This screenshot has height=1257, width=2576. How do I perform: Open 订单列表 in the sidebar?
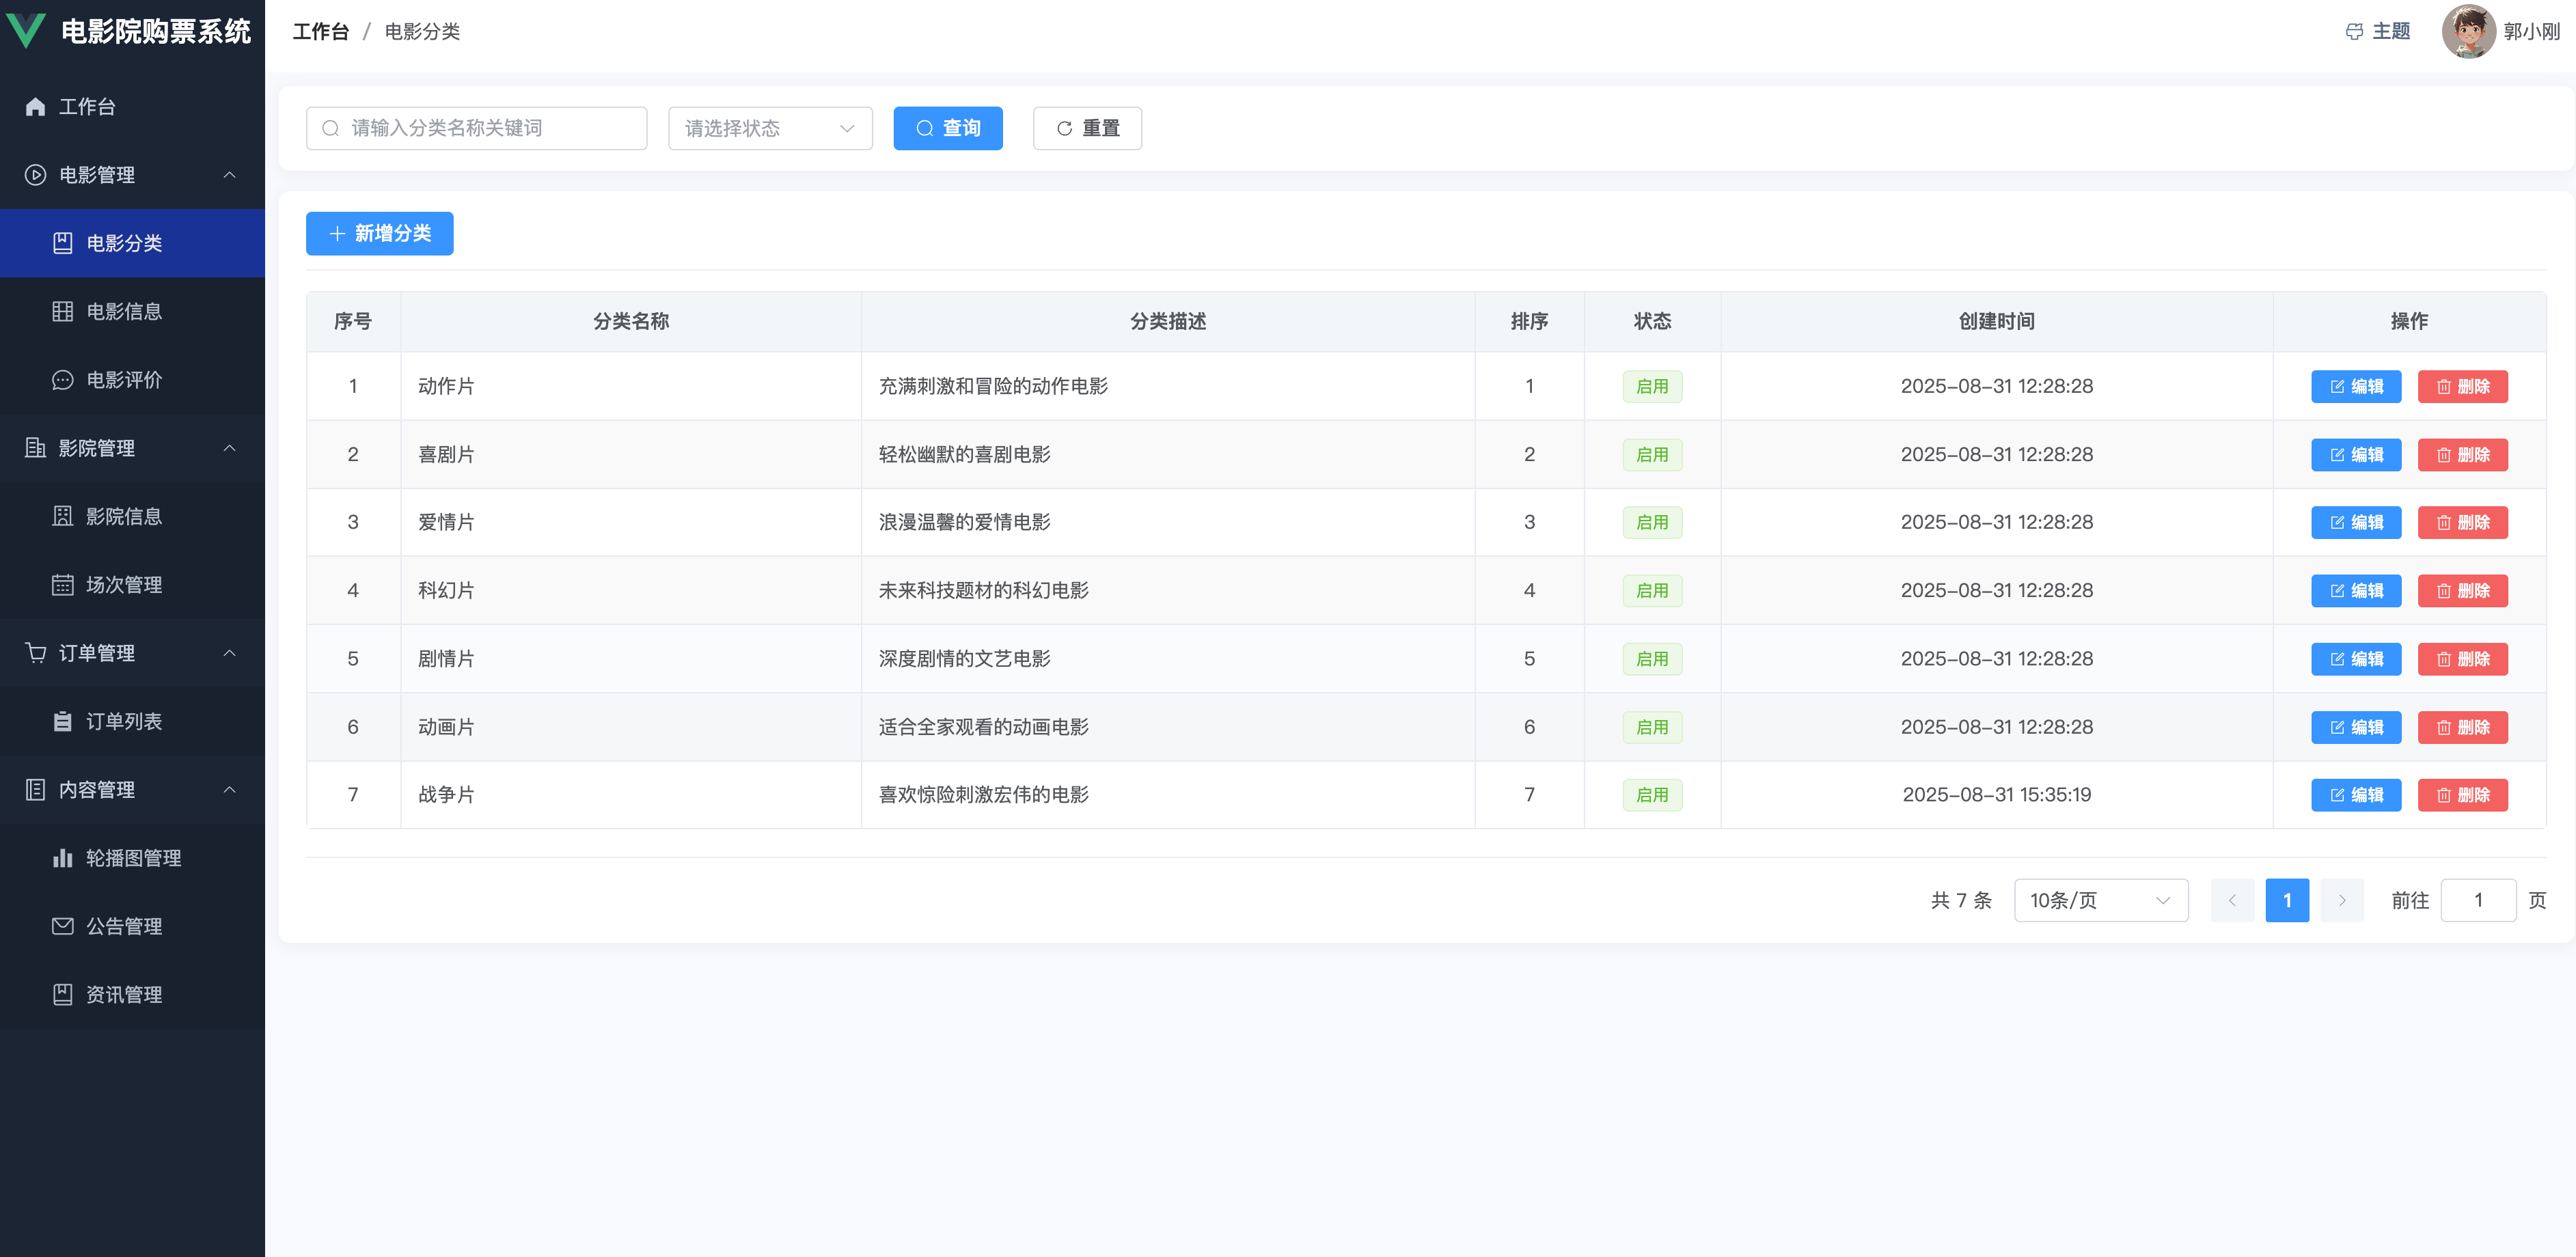tap(123, 722)
